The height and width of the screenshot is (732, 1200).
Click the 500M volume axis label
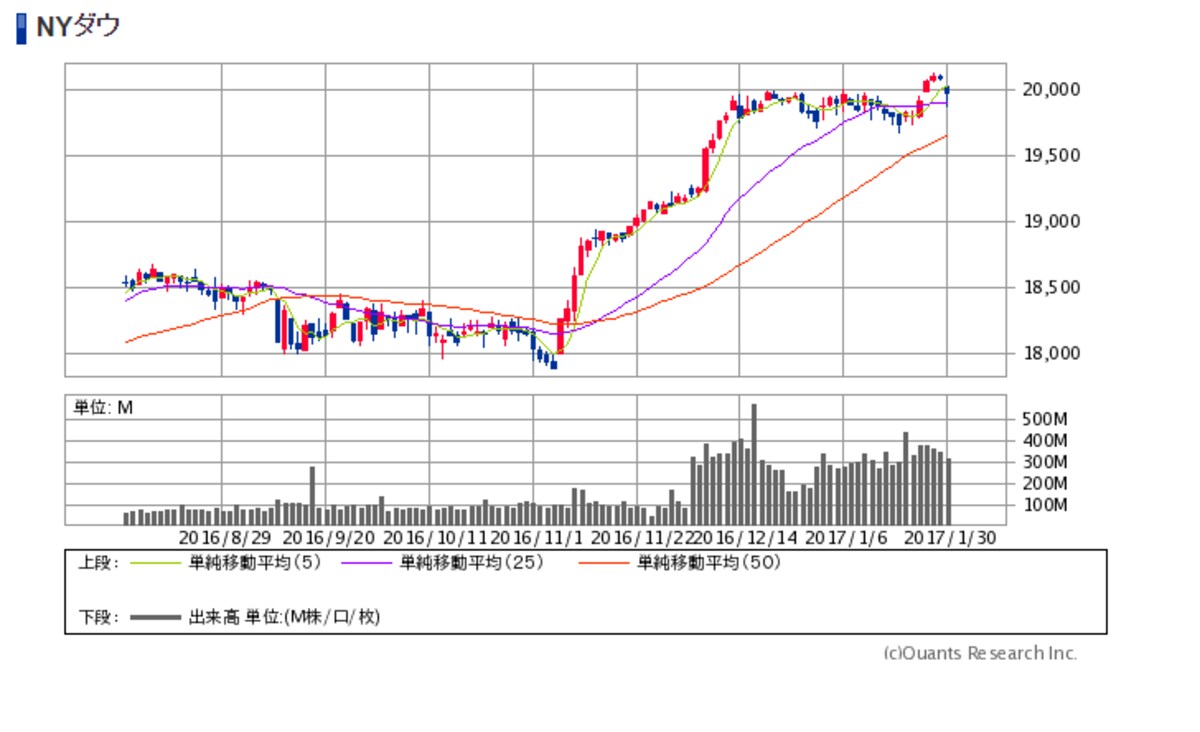1045,419
